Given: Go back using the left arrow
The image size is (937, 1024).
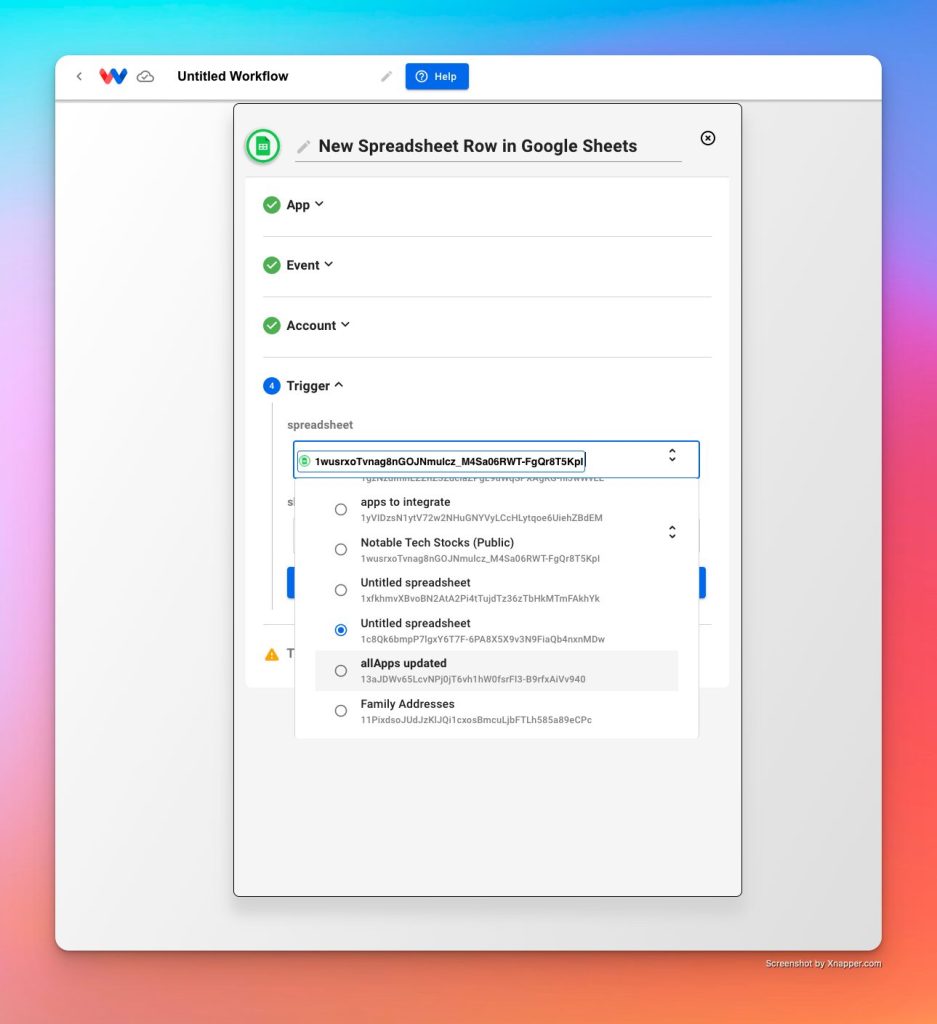Looking at the screenshot, I should pos(79,76).
